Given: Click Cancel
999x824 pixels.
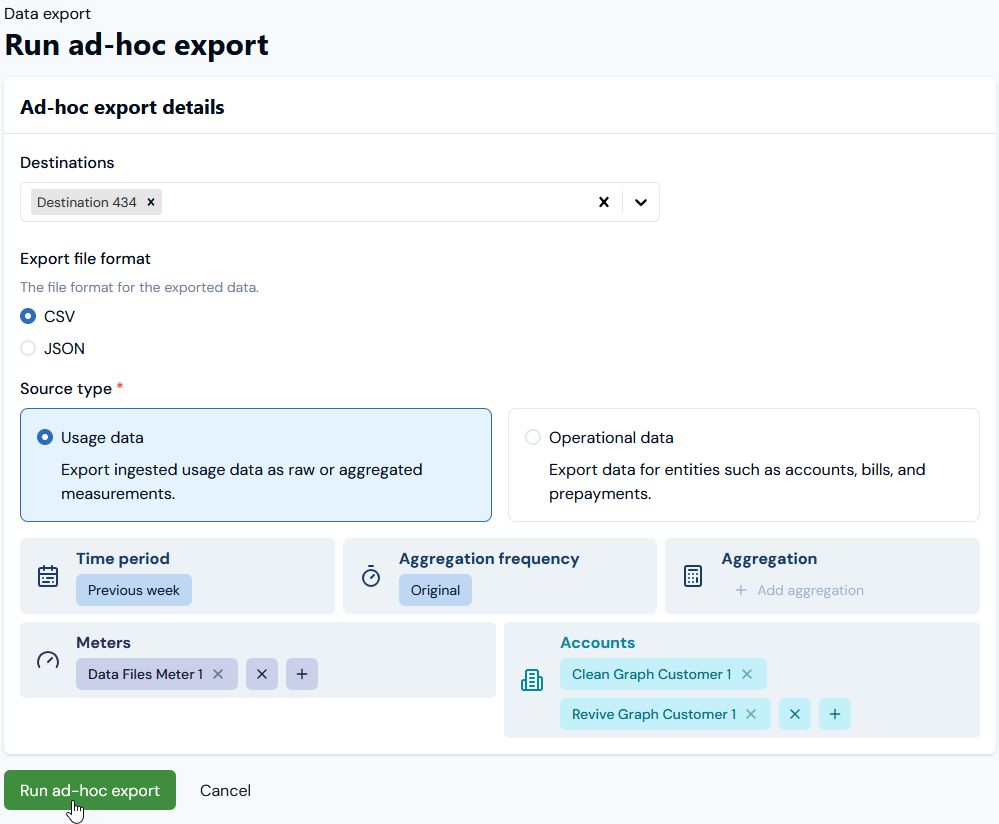Looking at the screenshot, I should [226, 790].
